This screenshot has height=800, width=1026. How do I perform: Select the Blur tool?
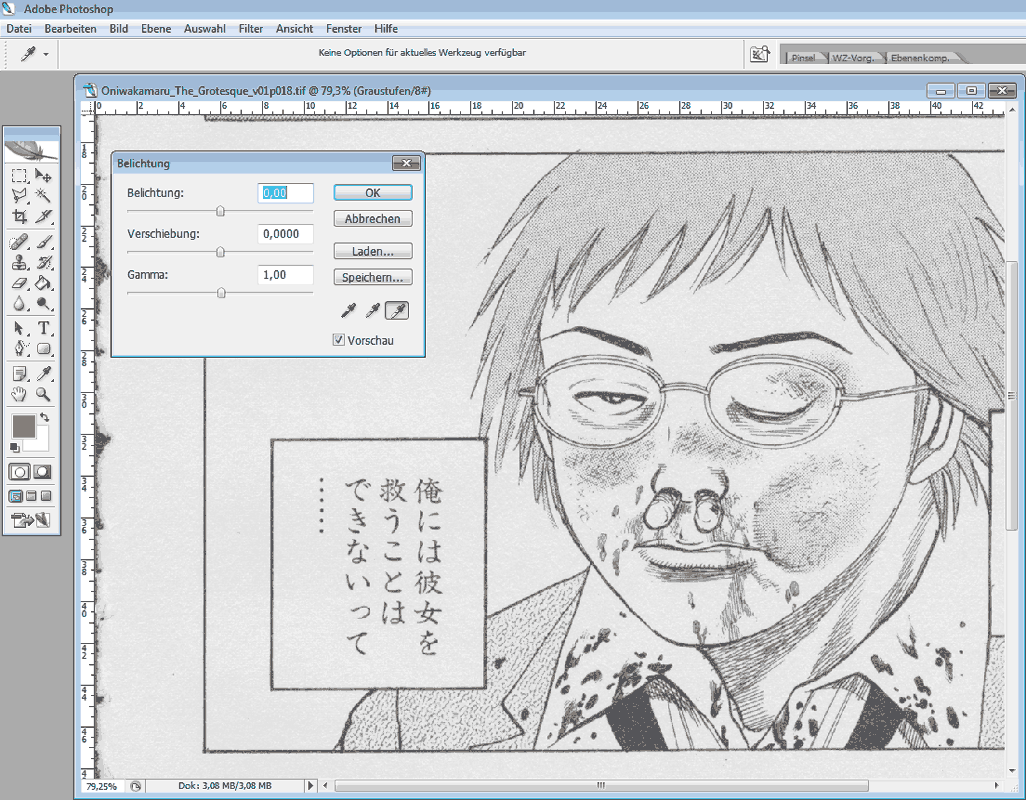tap(19, 304)
